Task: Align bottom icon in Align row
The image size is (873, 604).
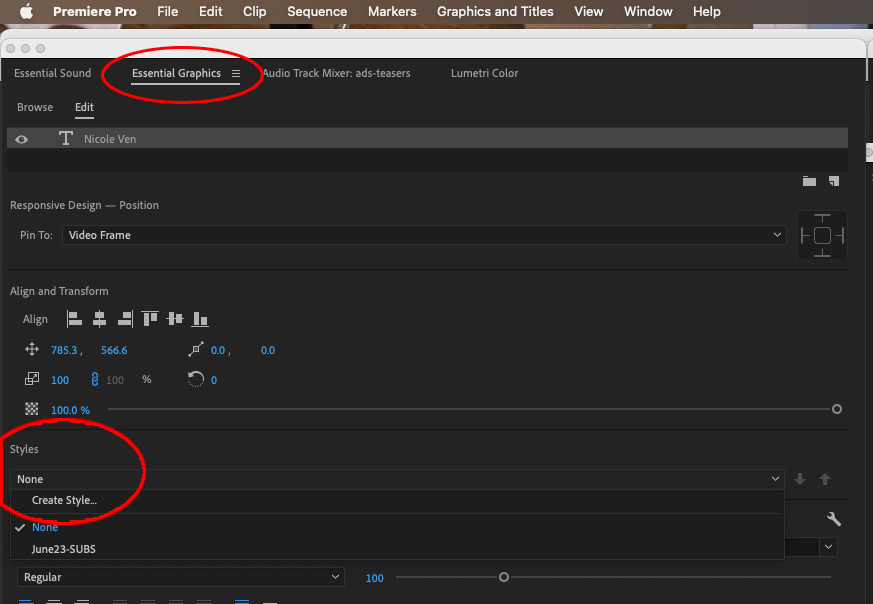Action: [x=200, y=319]
